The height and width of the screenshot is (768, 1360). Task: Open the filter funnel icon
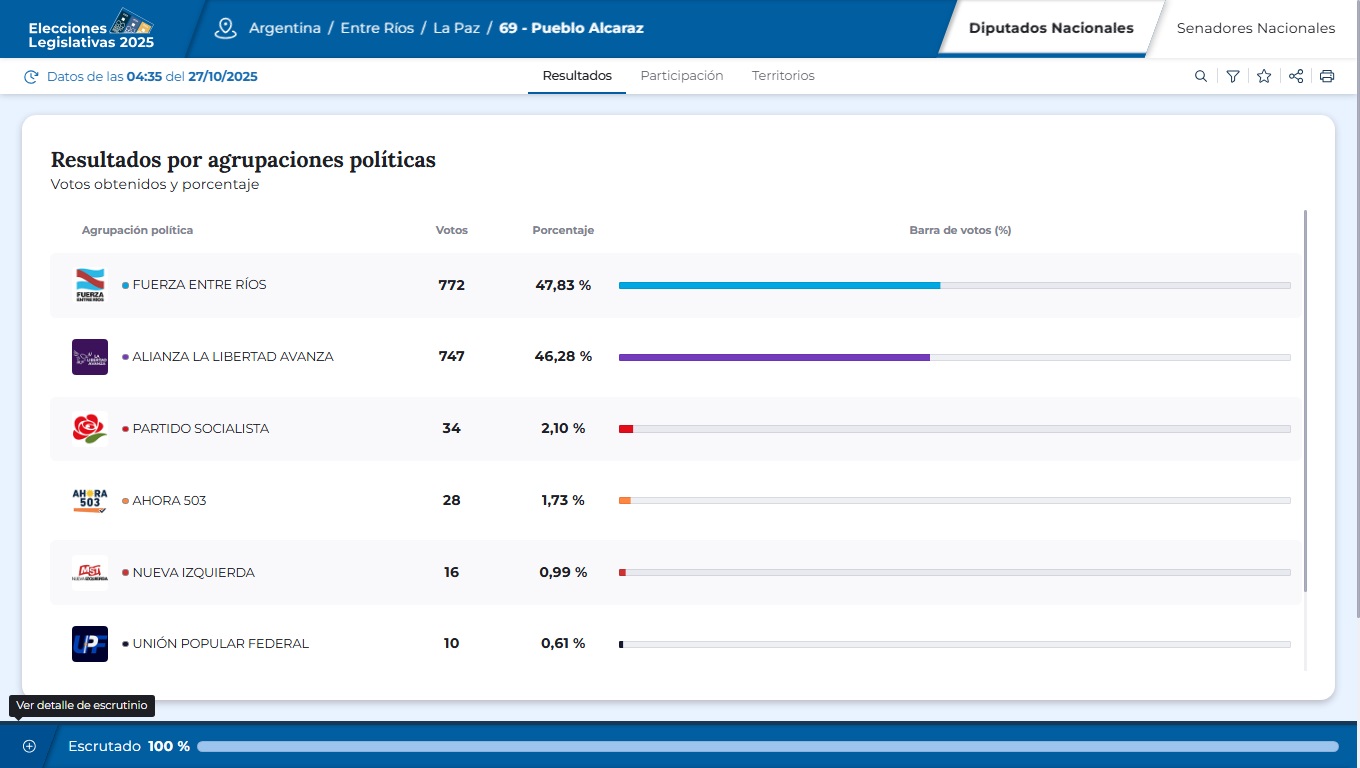coord(1233,76)
